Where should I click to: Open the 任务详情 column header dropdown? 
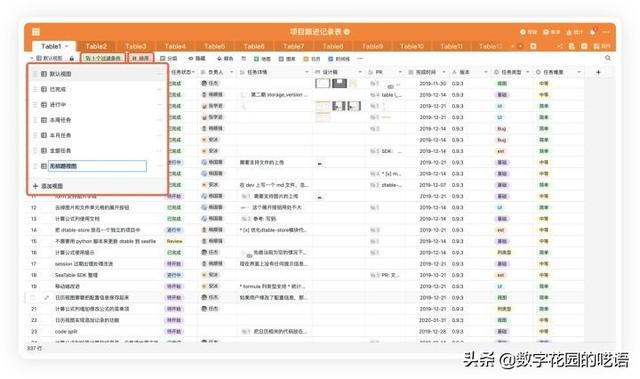(307, 72)
